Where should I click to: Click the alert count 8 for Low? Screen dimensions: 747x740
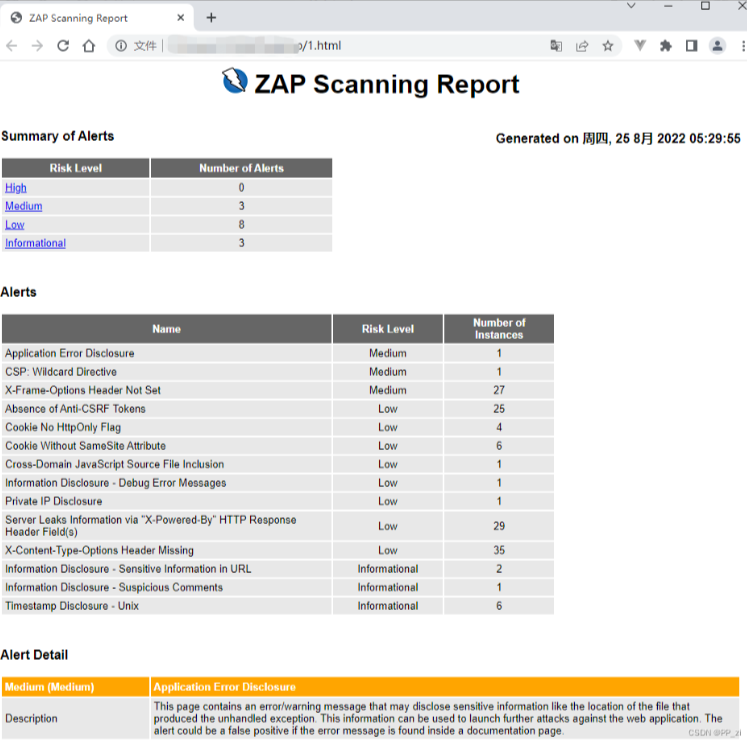(242, 225)
